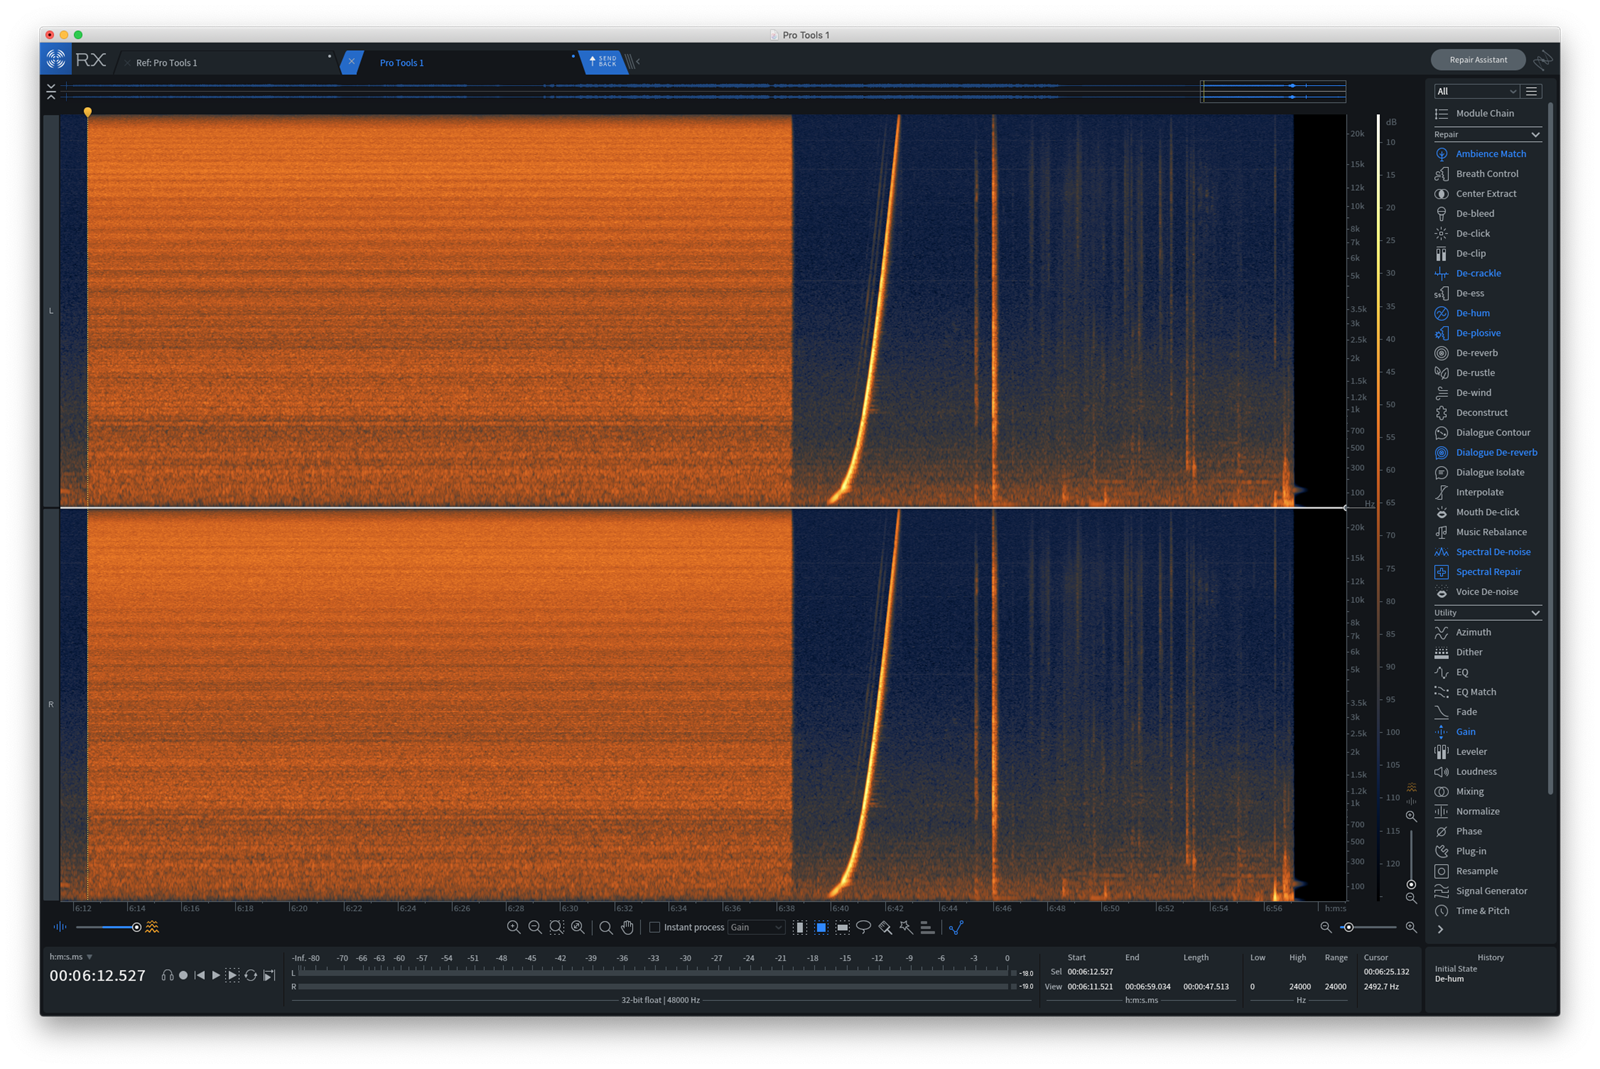Choose the grab hand tool
Screen dimensions: 1600x1069
[x=627, y=927]
